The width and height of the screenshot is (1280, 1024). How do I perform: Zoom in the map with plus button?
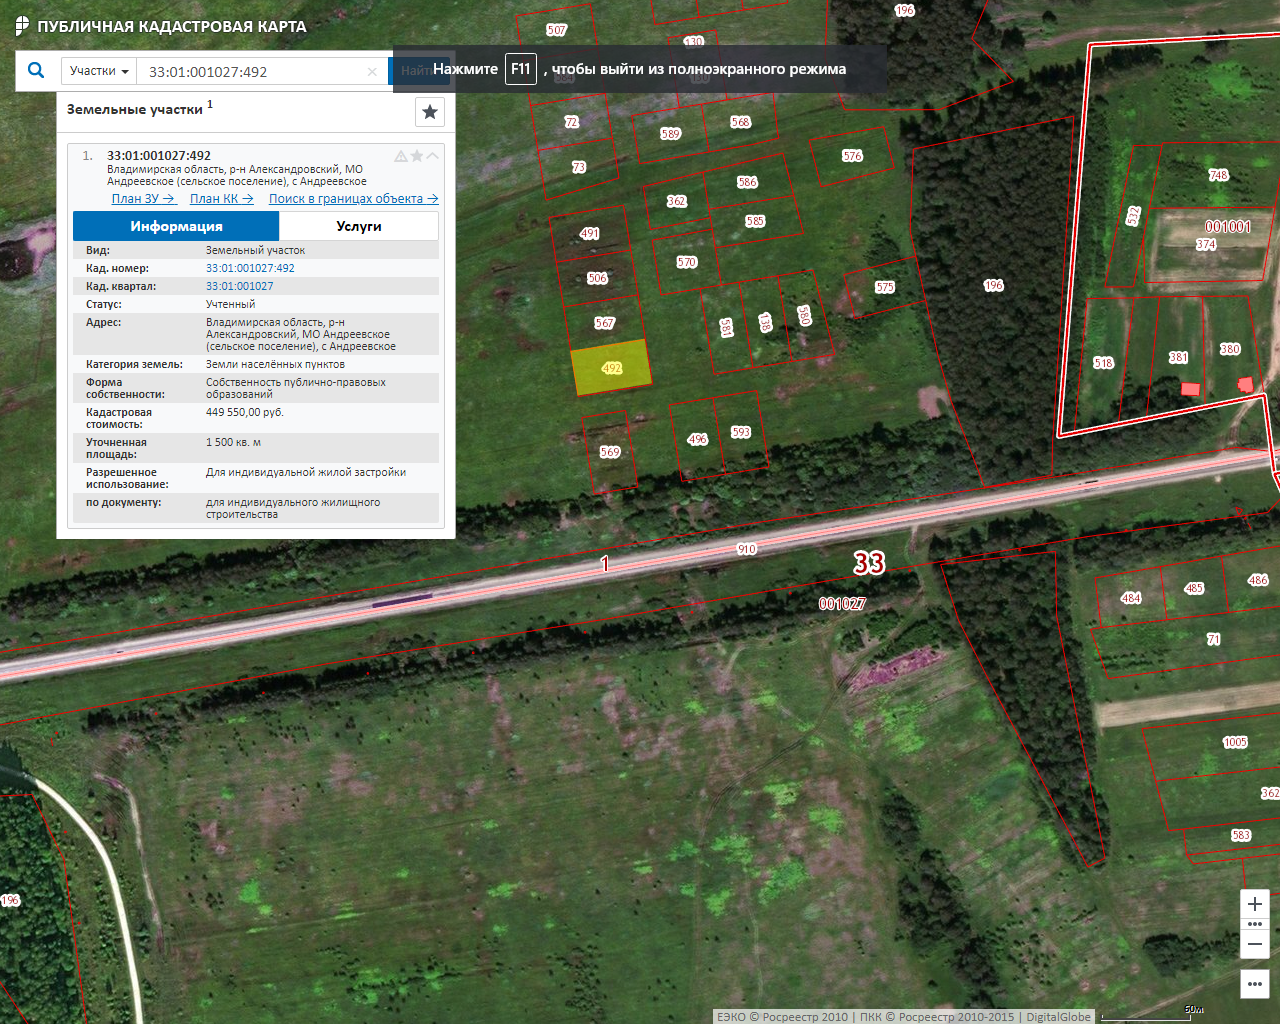click(x=1255, y=904)
